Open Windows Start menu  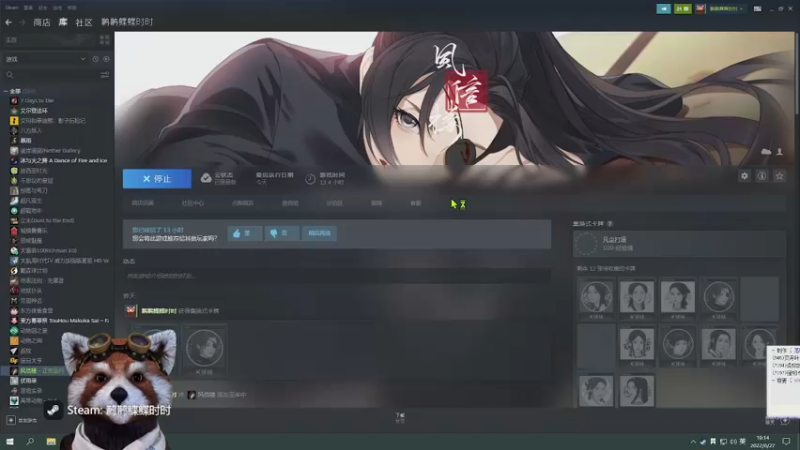tap(9, 441)
